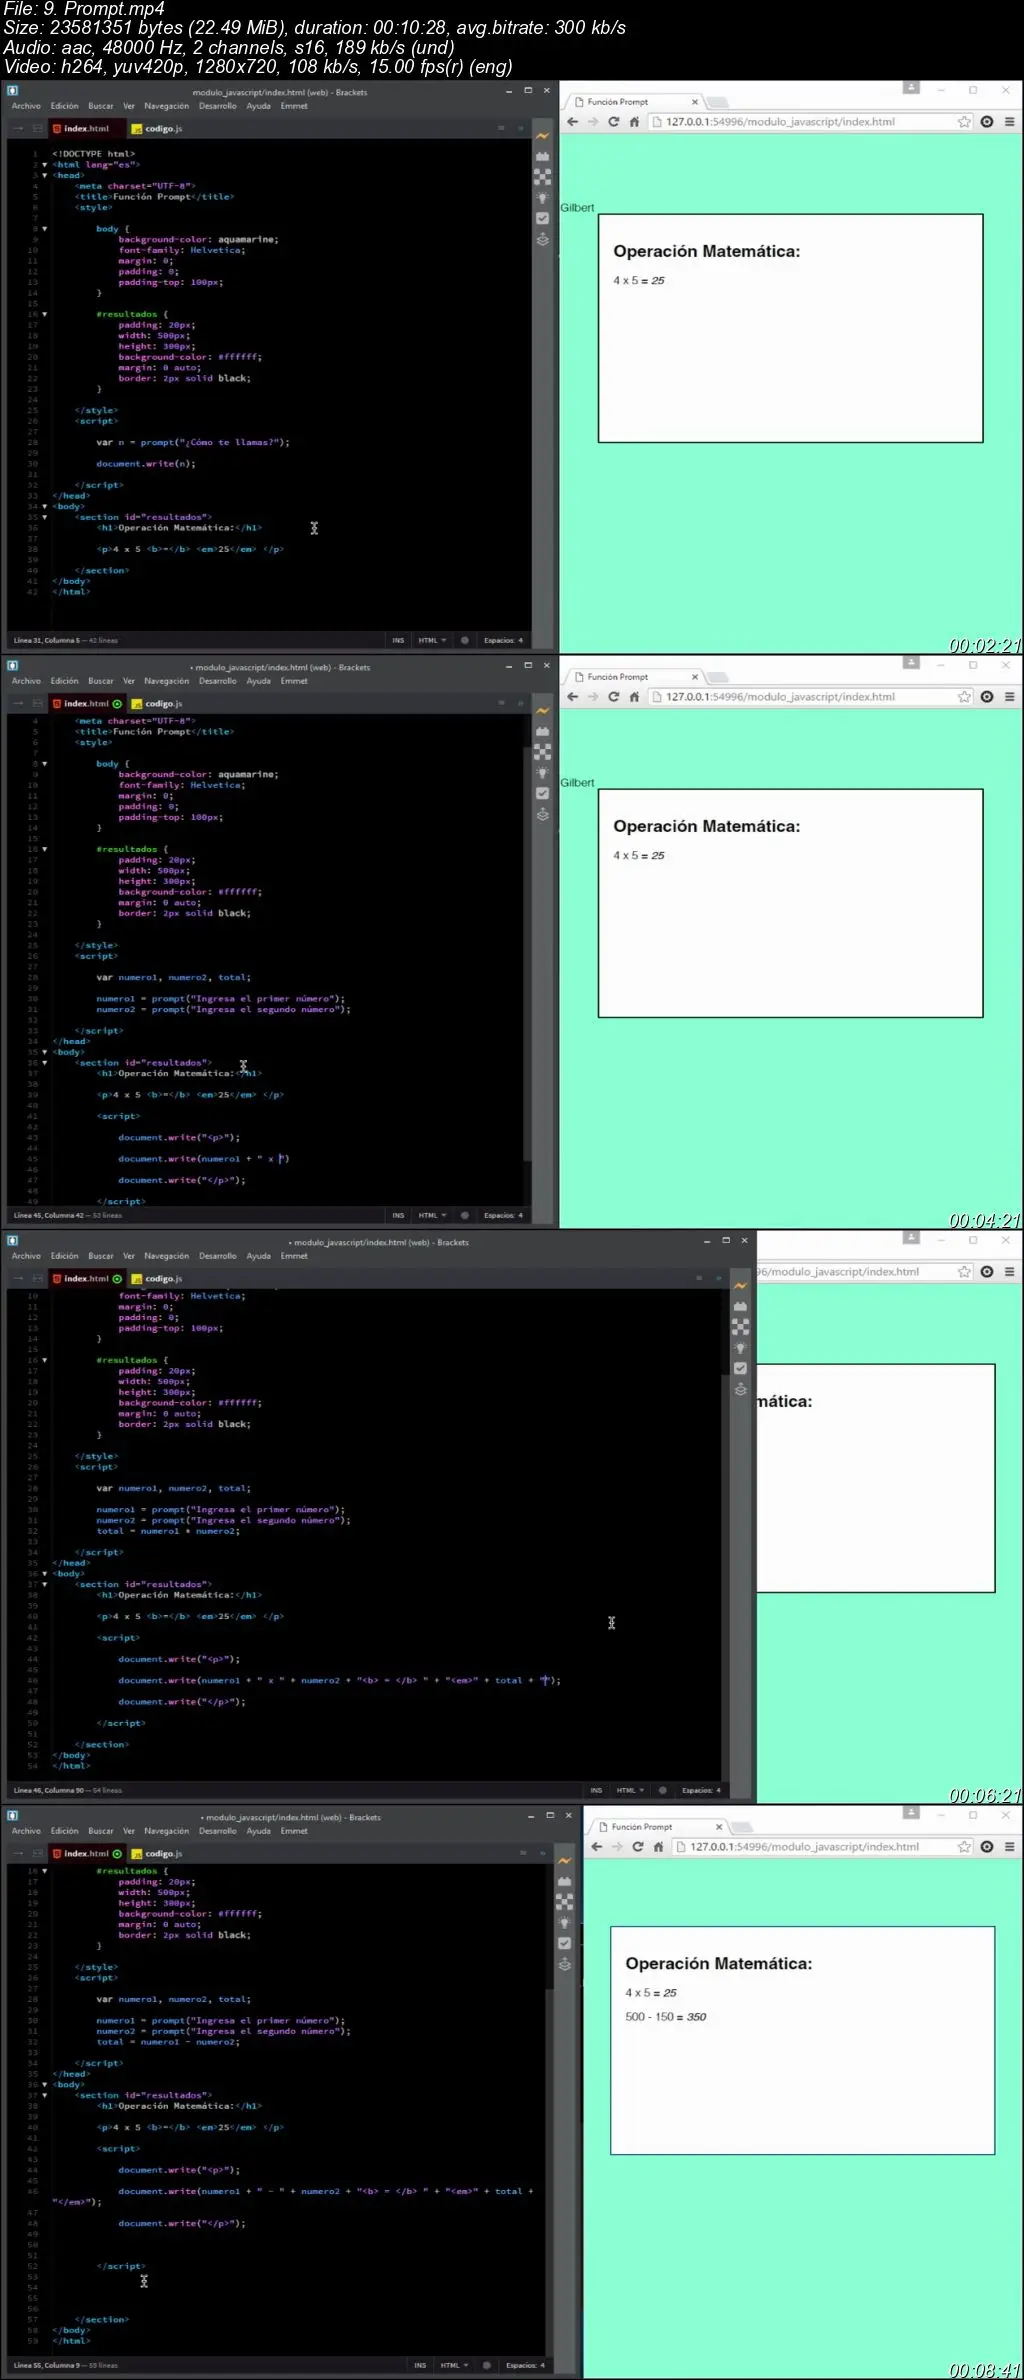
Task: Click Live Preview lightning icon in 00:04:21 frame
Action: (x=543, y=711)
